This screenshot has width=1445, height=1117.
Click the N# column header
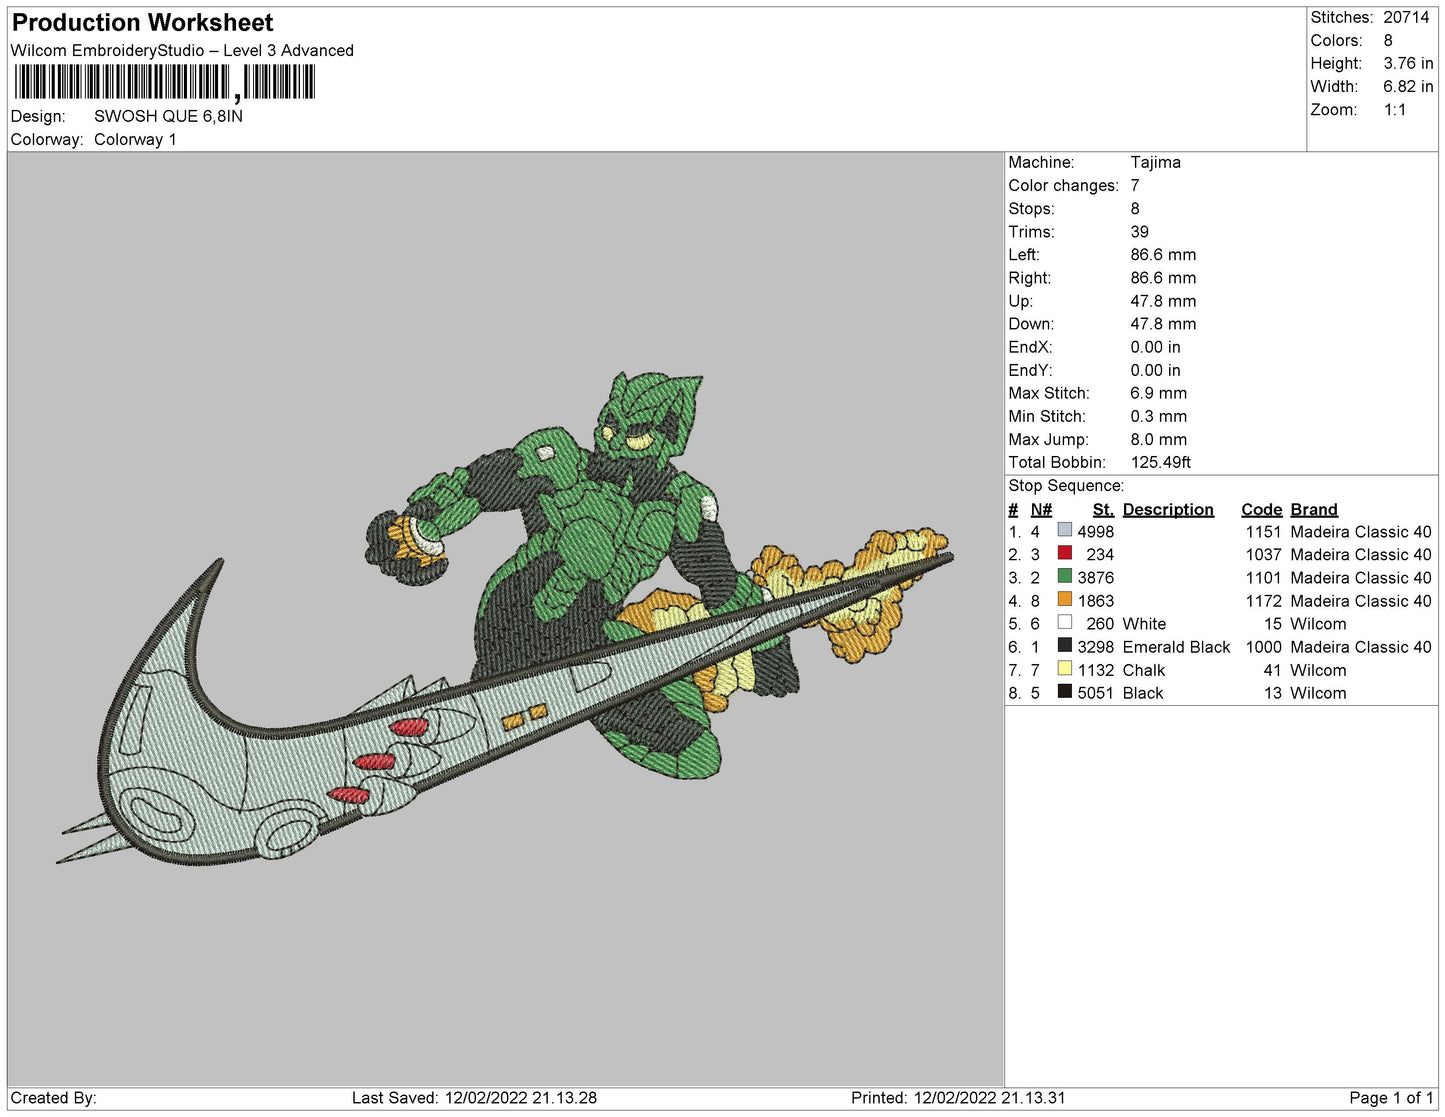1041,509
